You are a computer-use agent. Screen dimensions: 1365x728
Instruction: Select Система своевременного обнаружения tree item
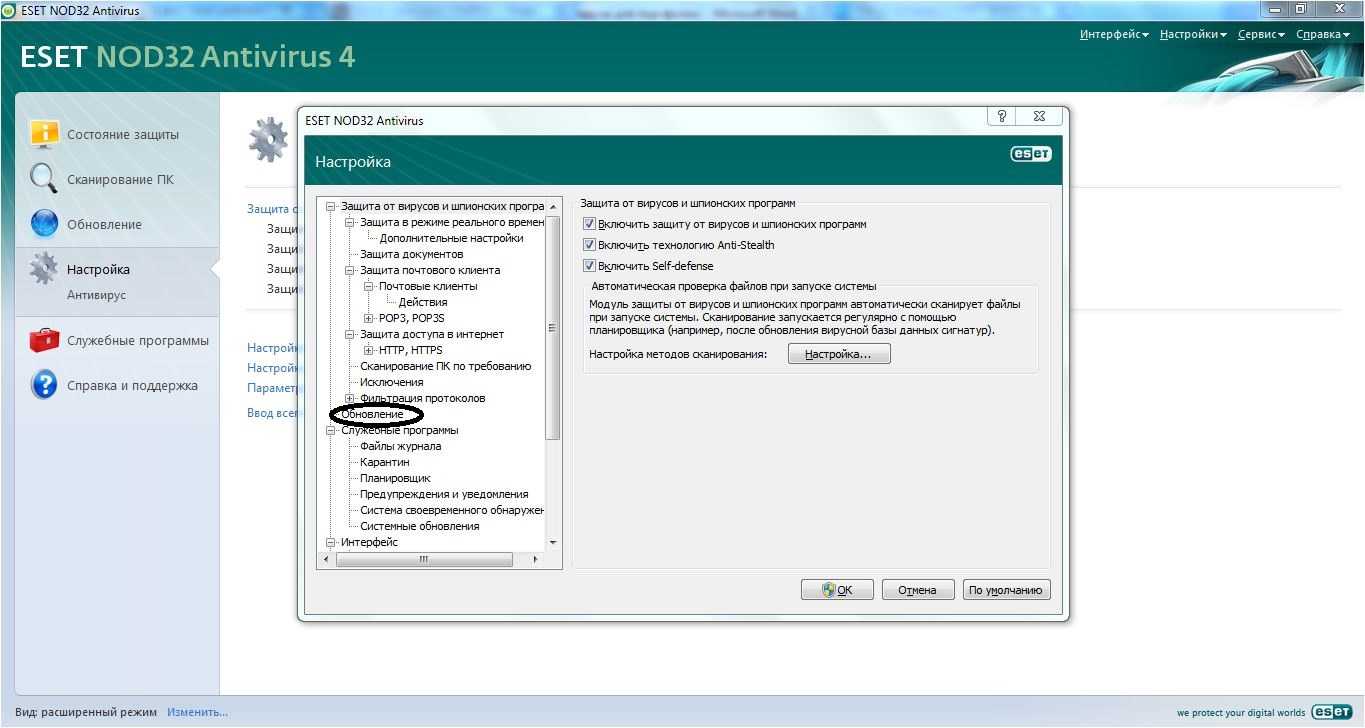click(452, 510)
